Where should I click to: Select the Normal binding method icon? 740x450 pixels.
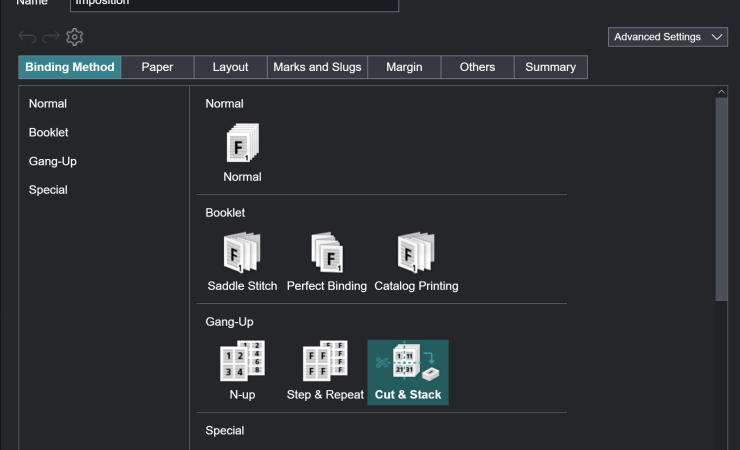tap(242, 145)
